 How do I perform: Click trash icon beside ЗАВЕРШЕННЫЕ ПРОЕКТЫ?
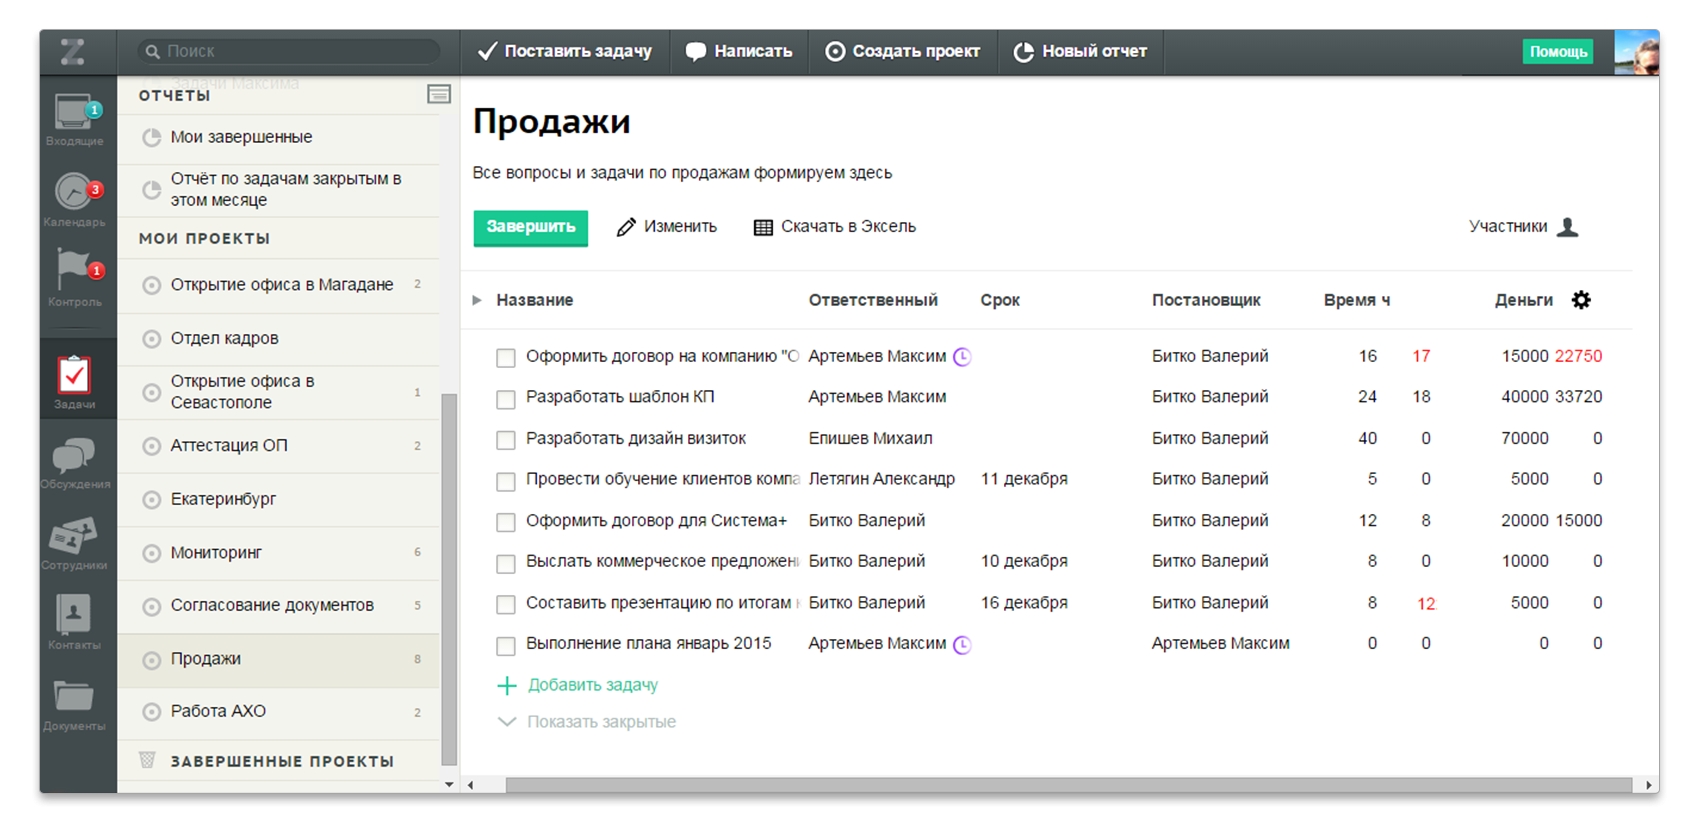147,761
